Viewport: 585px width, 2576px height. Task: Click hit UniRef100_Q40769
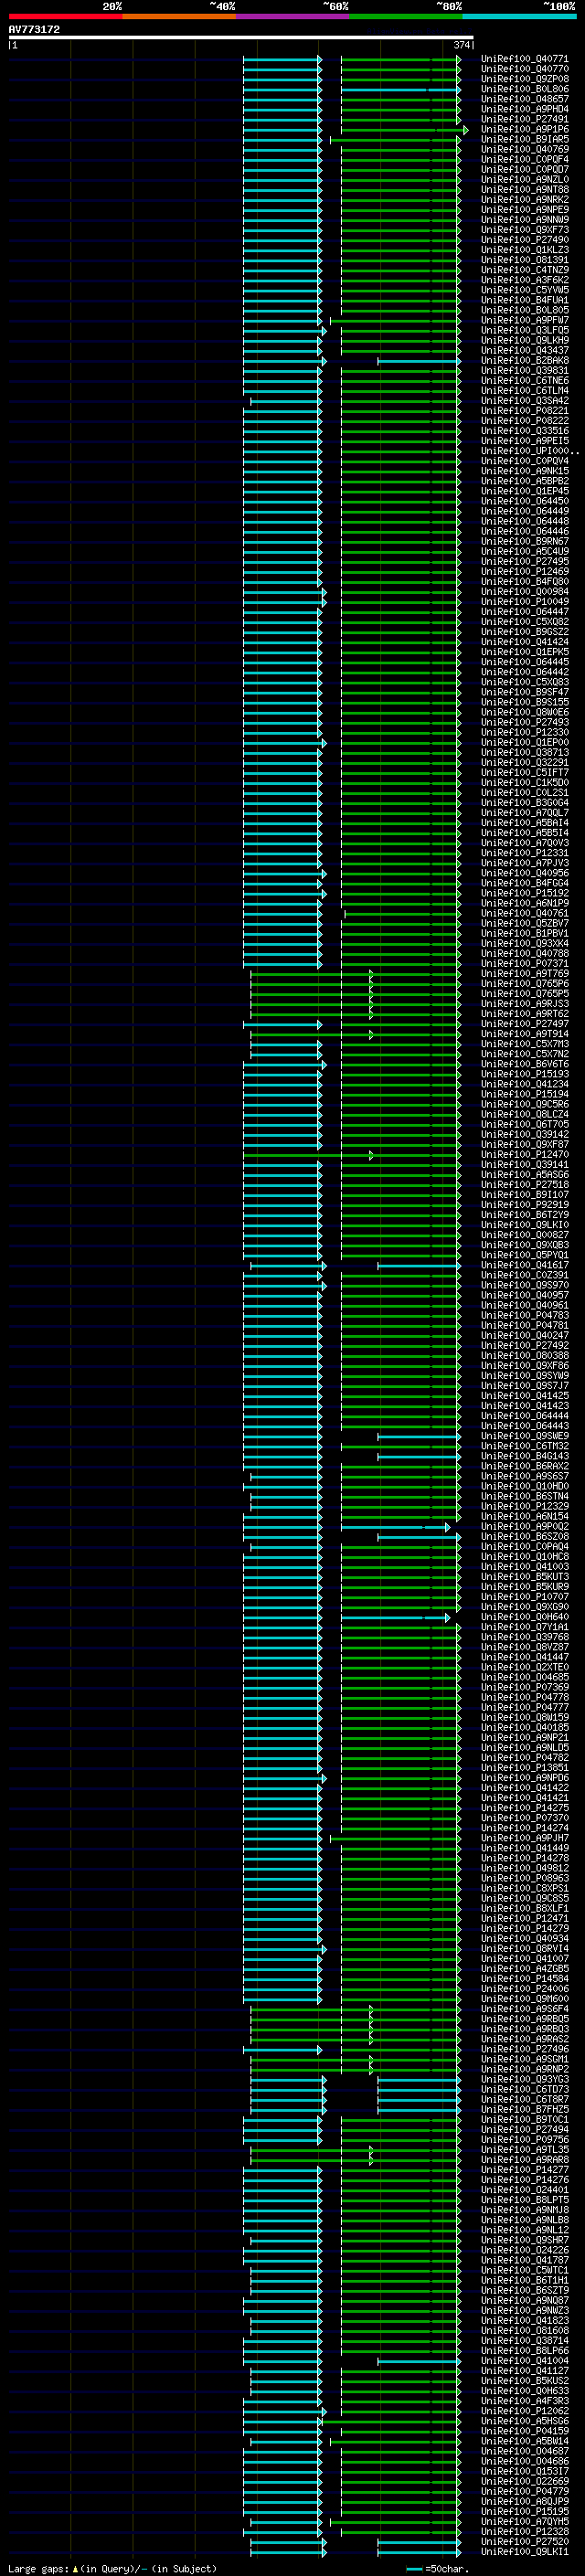click(524, 149)
